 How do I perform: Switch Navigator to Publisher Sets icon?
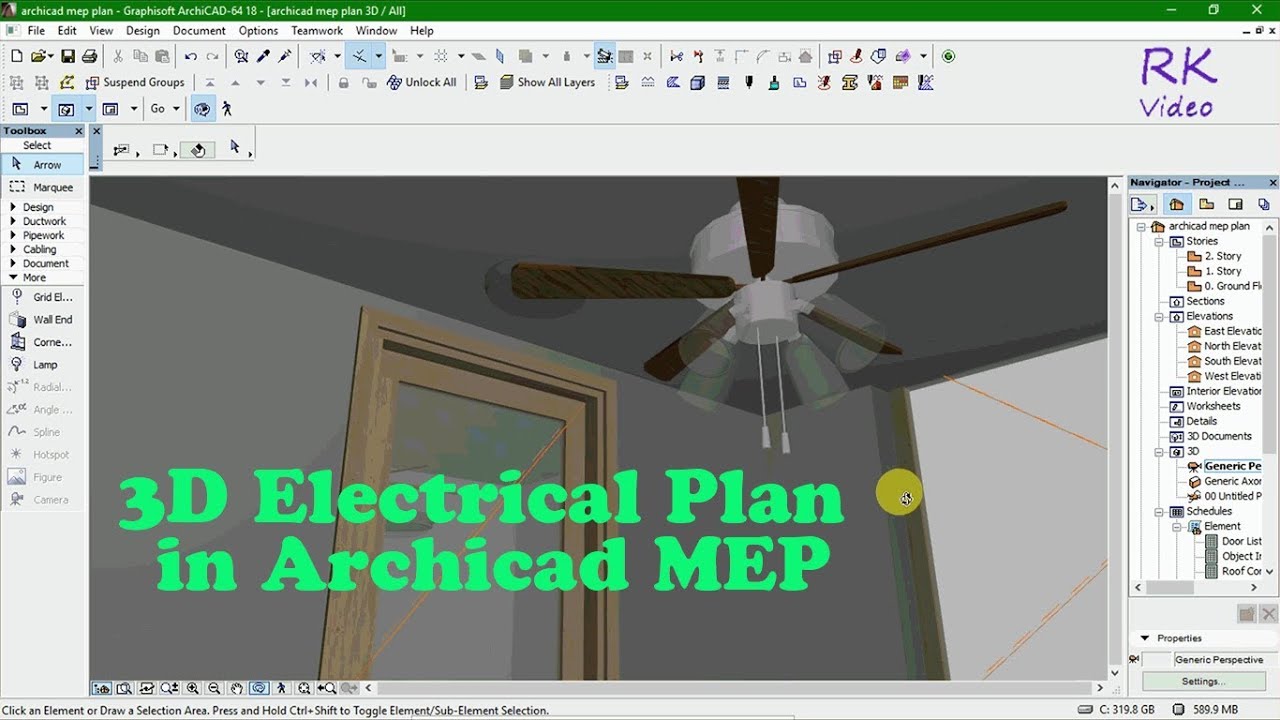click(1263, 204)
